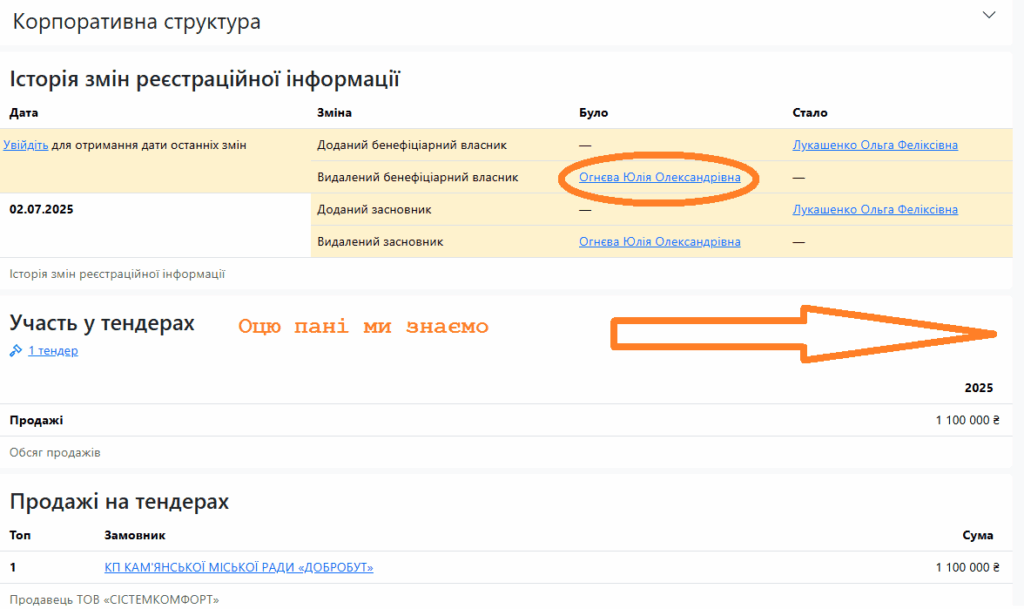Click the Історія змін реєстраційної інформації heading

coord(205,79)
